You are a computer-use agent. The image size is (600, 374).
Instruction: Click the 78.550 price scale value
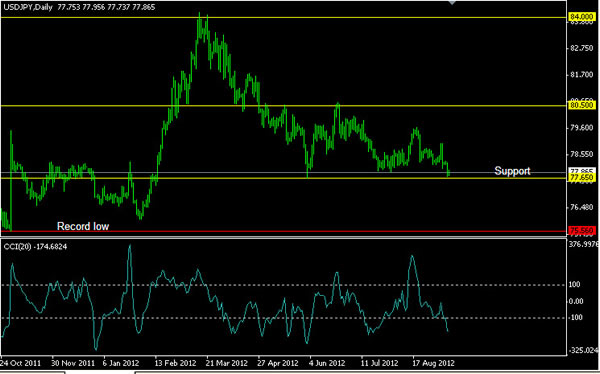[x=582, y=154]
